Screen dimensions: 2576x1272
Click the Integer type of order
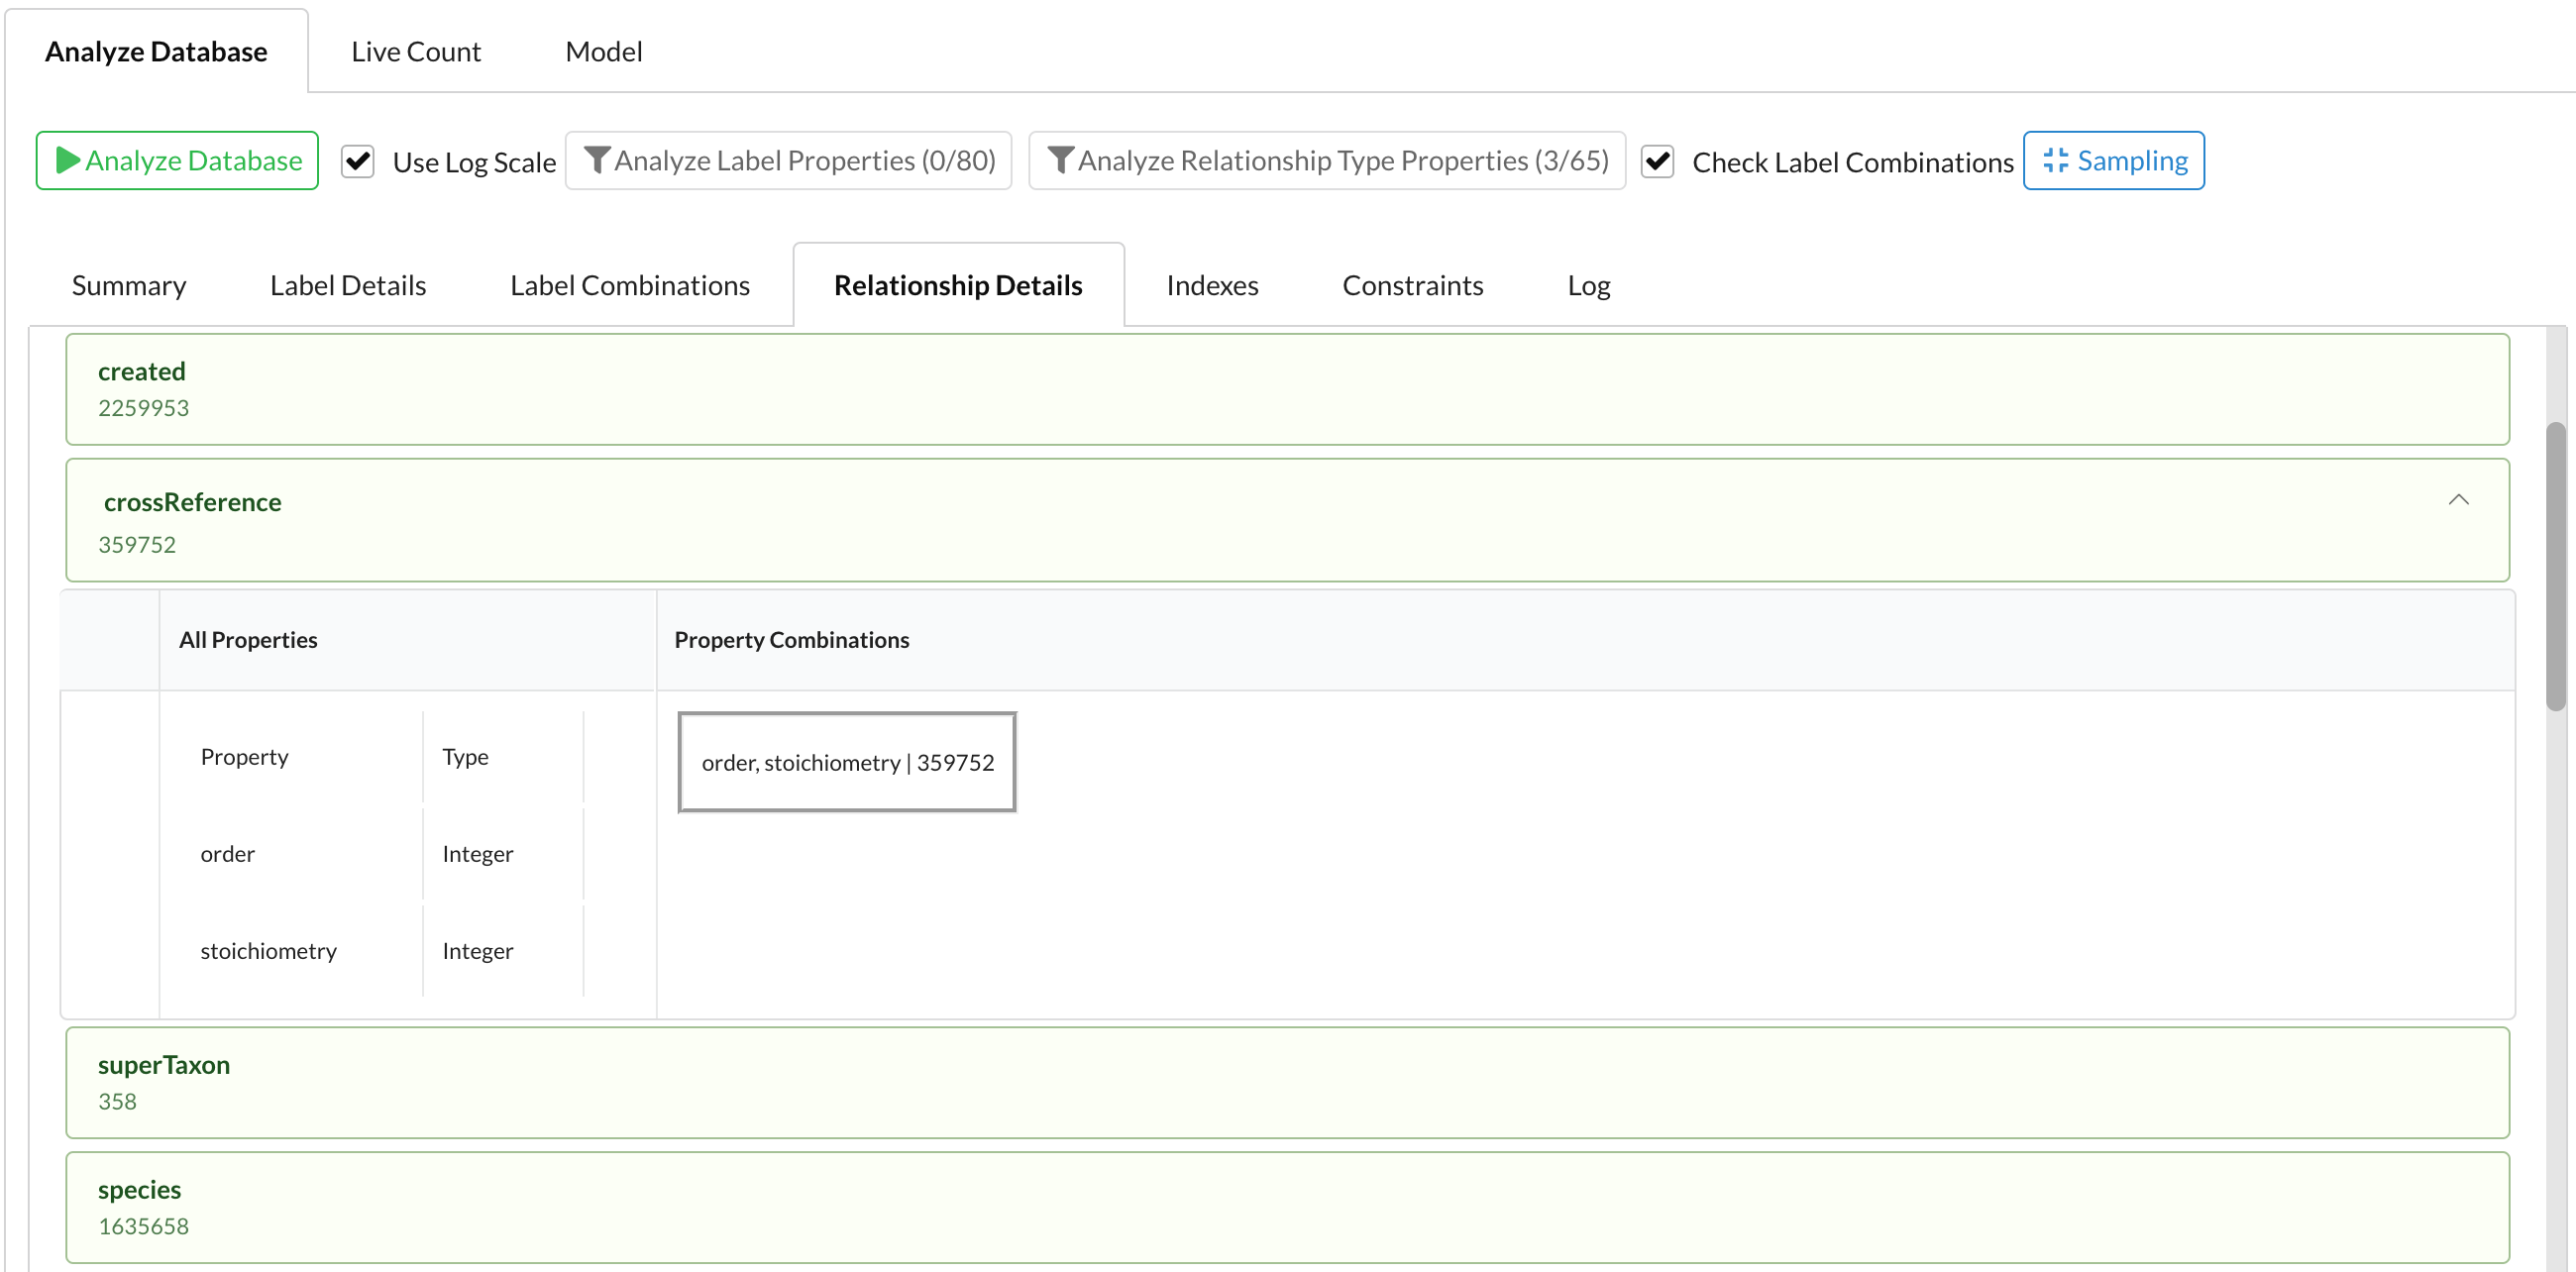478,854
